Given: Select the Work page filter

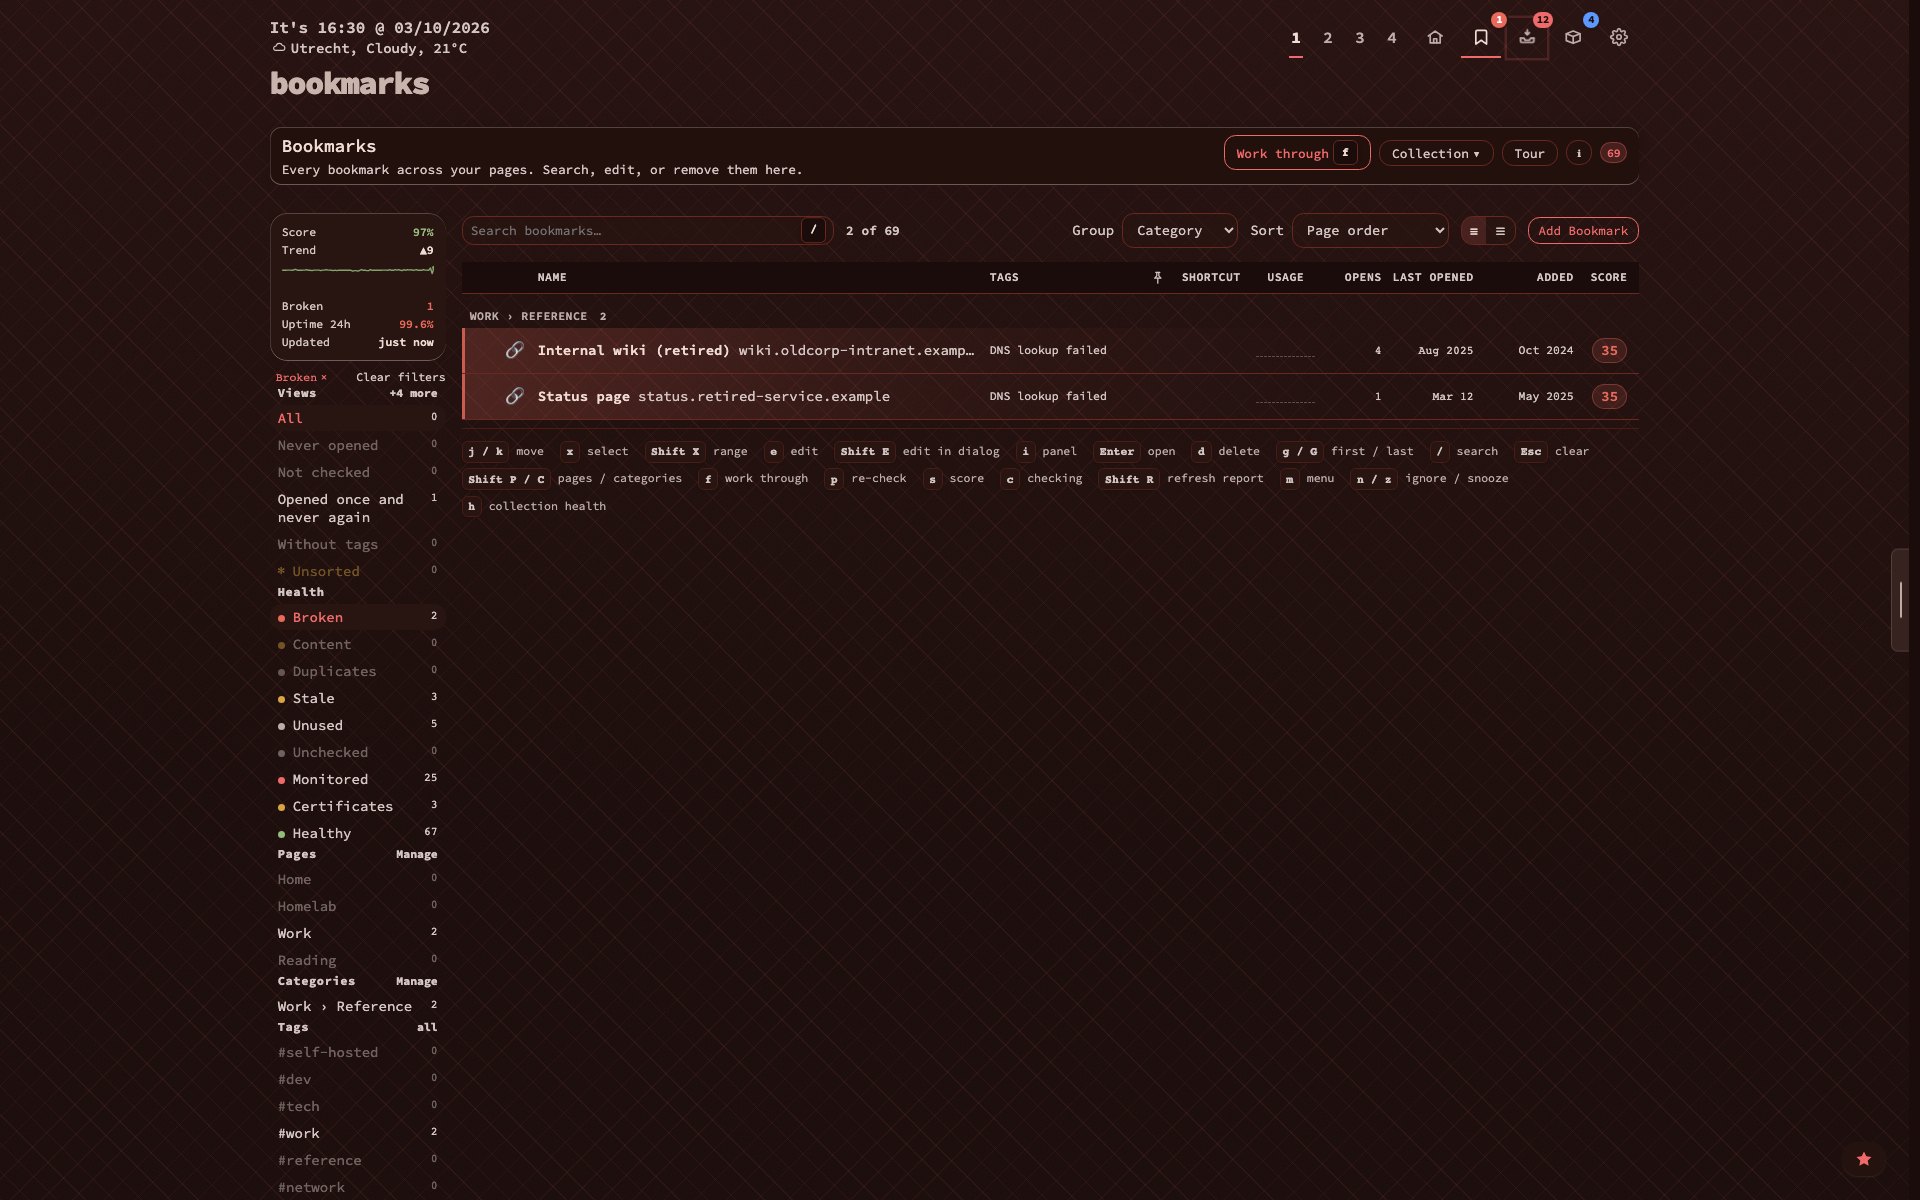Looking at the screenshot, I should [357, 933].
